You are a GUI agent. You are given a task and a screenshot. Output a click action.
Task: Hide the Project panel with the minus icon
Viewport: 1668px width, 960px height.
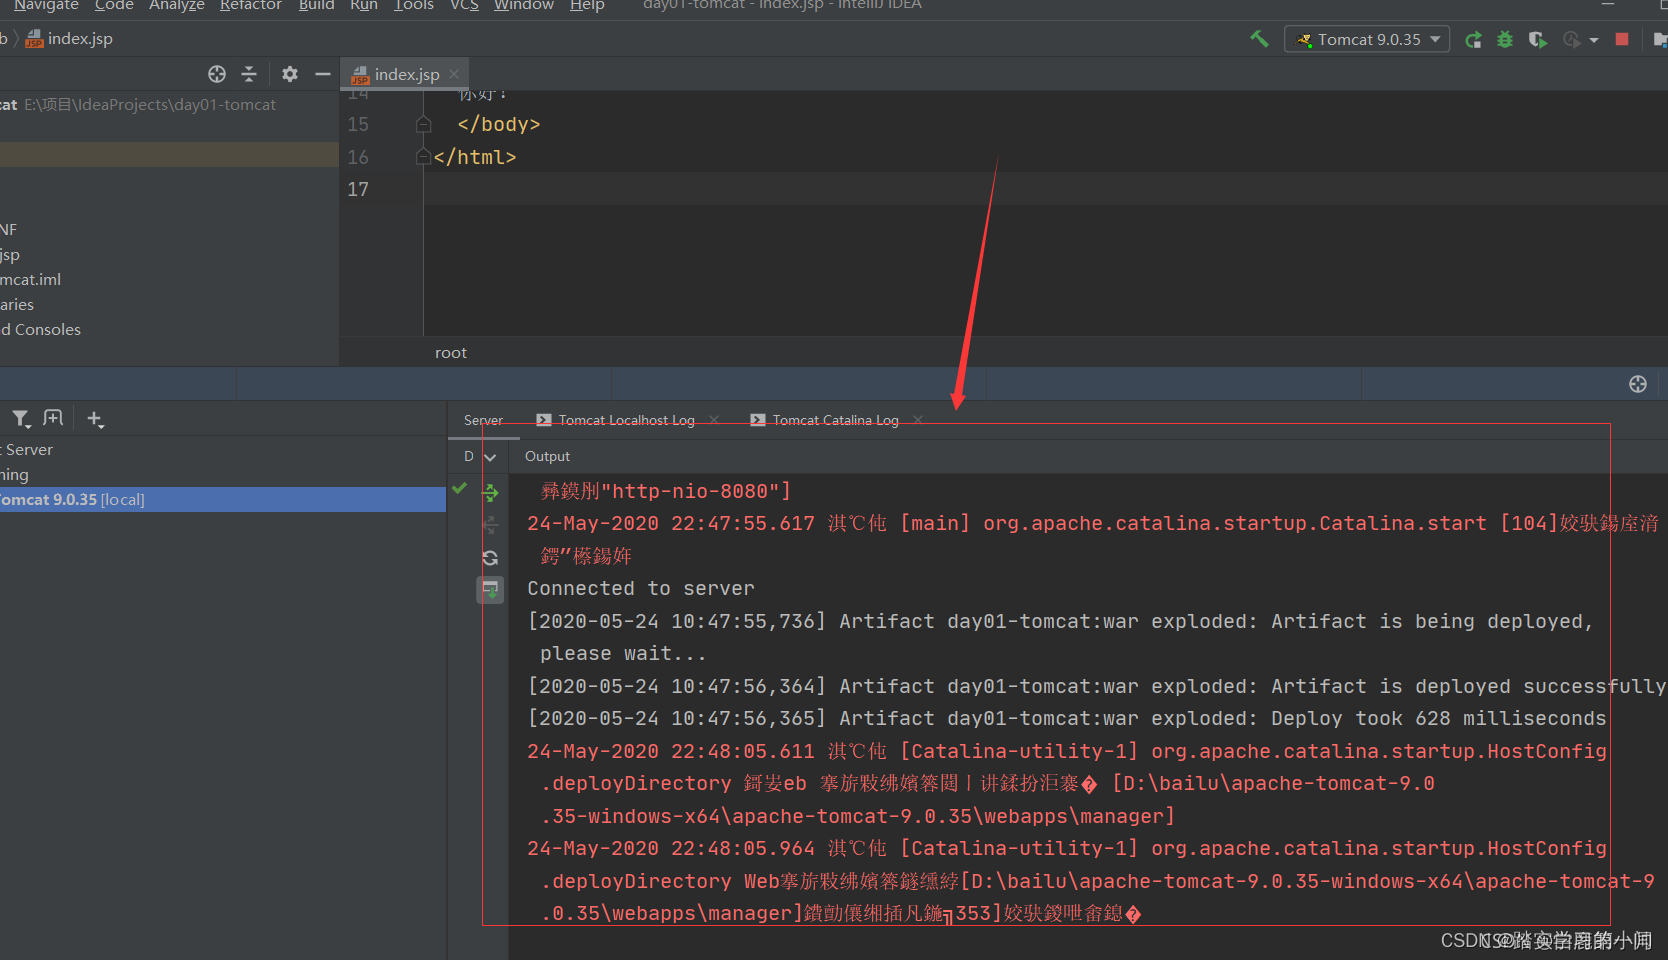pyautogui.click(x=323, y=74)
